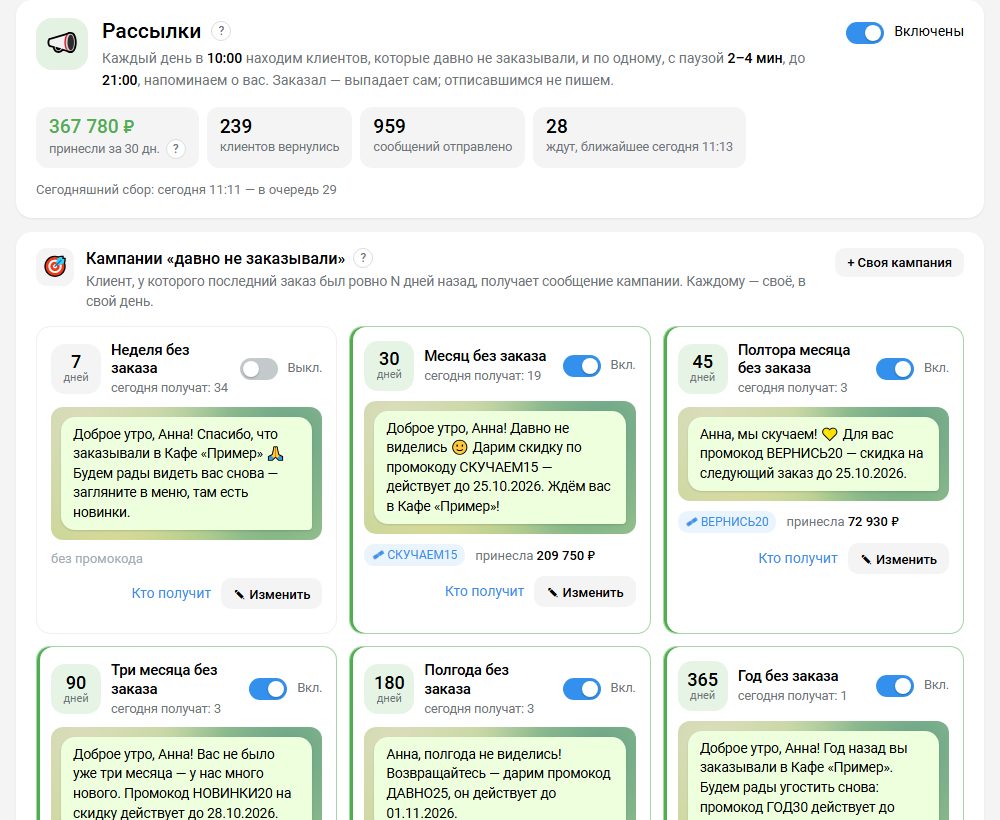This screenshot has height=820, width=1000.
Task: Click «сегодня получат: 19» text
Action: [x=482, y=376]
